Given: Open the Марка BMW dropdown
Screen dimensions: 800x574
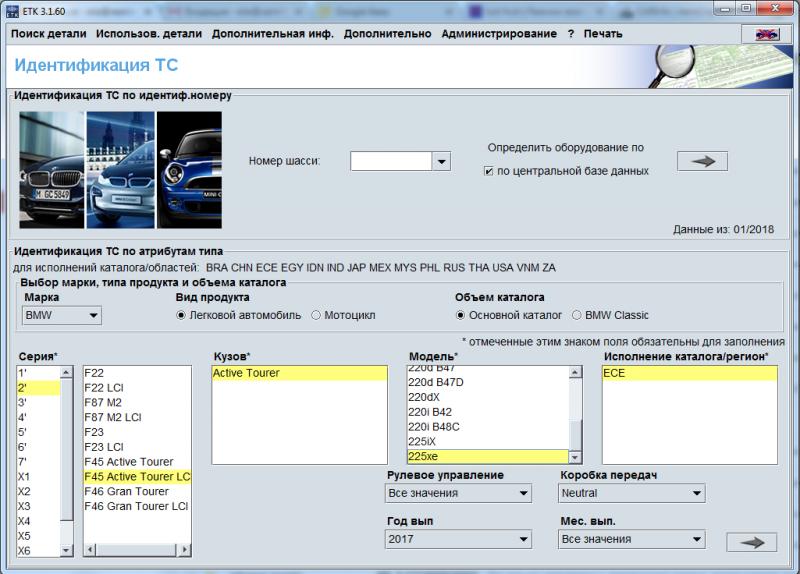Looking at the screenshot, I should pyautogui.click(x=62, y=315).
